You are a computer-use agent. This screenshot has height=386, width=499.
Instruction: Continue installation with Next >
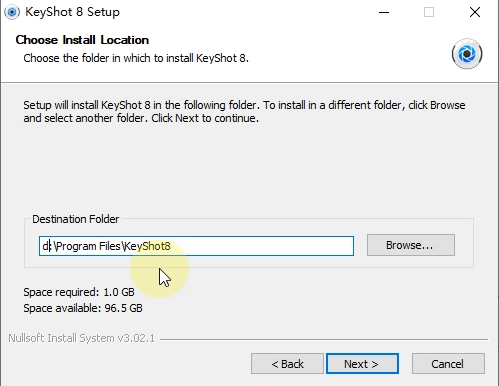(x=362, y=364)
